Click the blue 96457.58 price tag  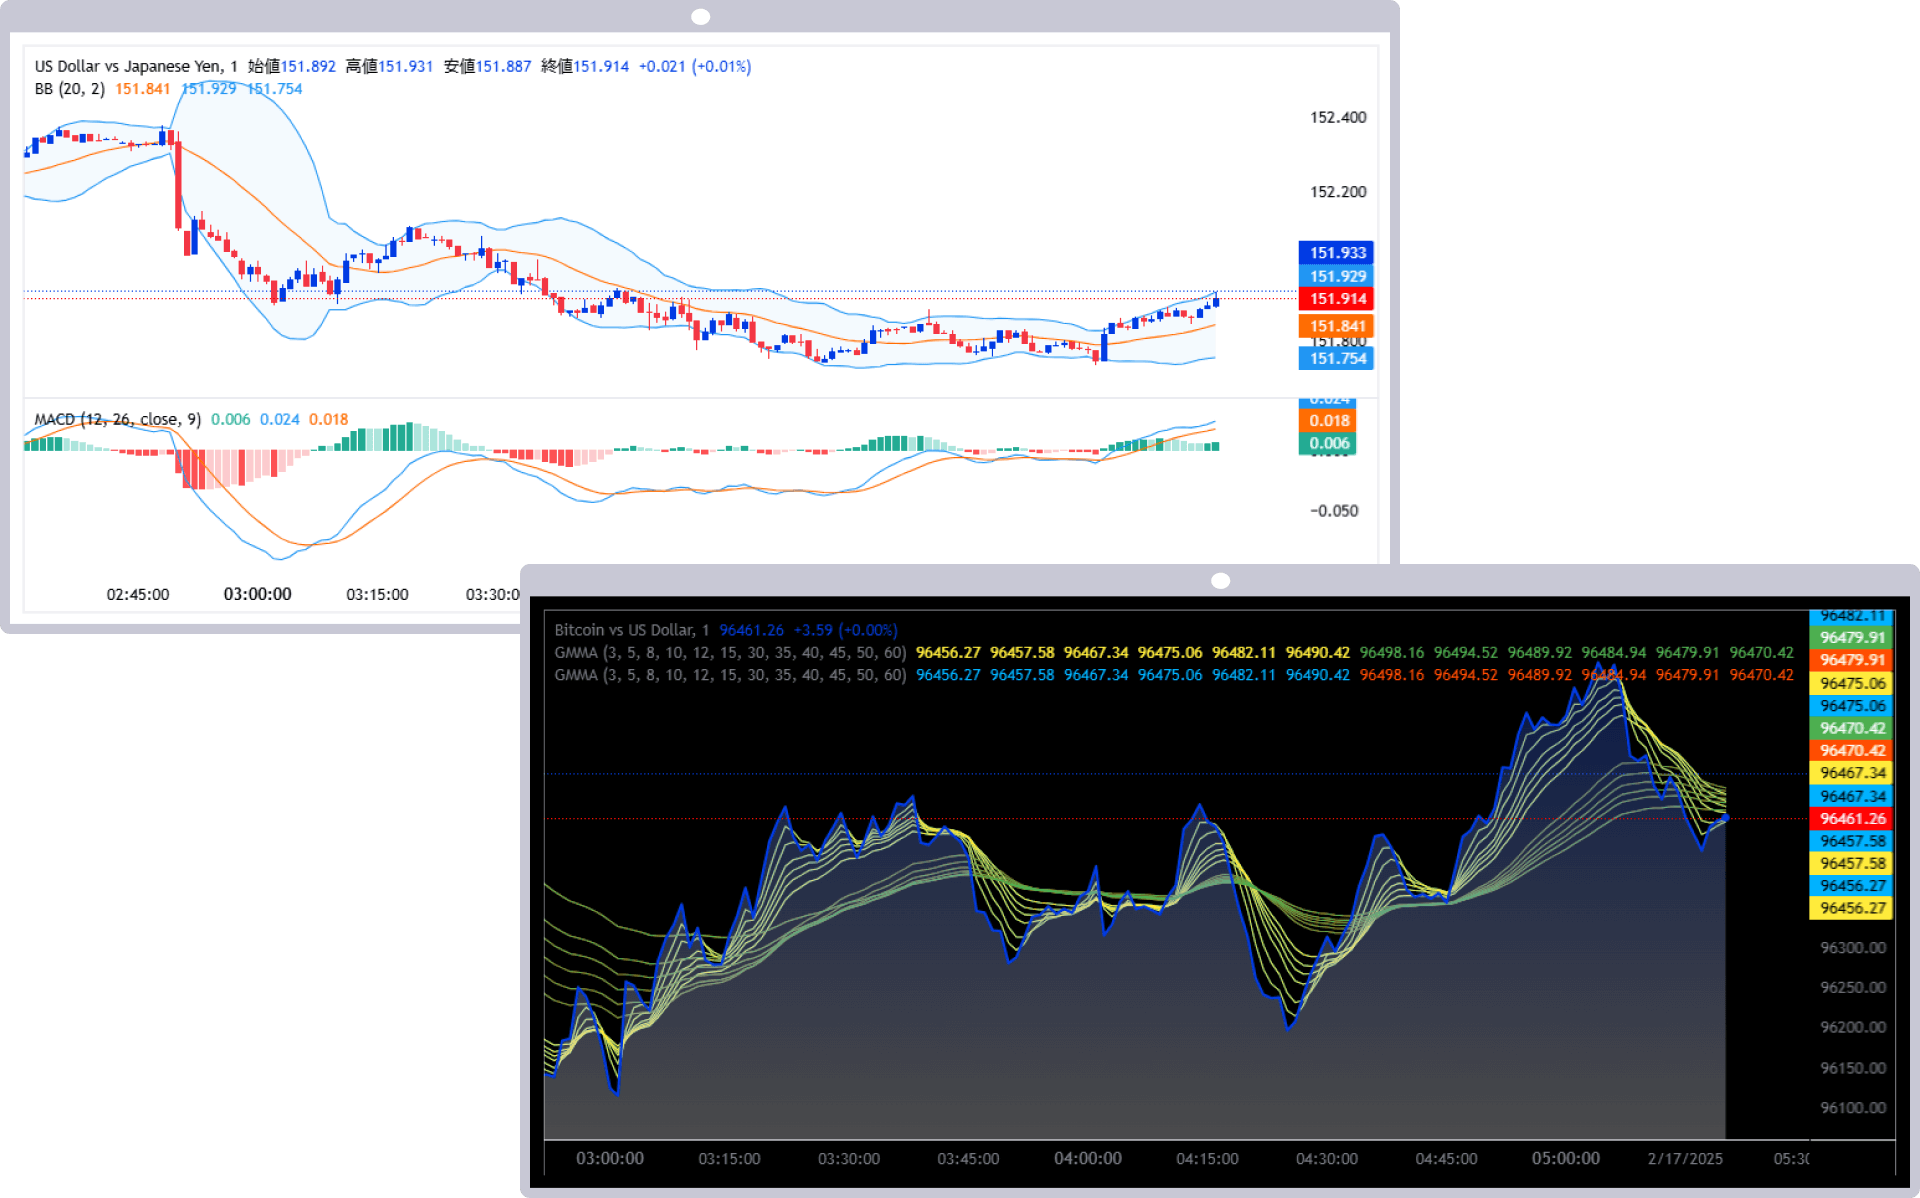[x=1851, y=841]
